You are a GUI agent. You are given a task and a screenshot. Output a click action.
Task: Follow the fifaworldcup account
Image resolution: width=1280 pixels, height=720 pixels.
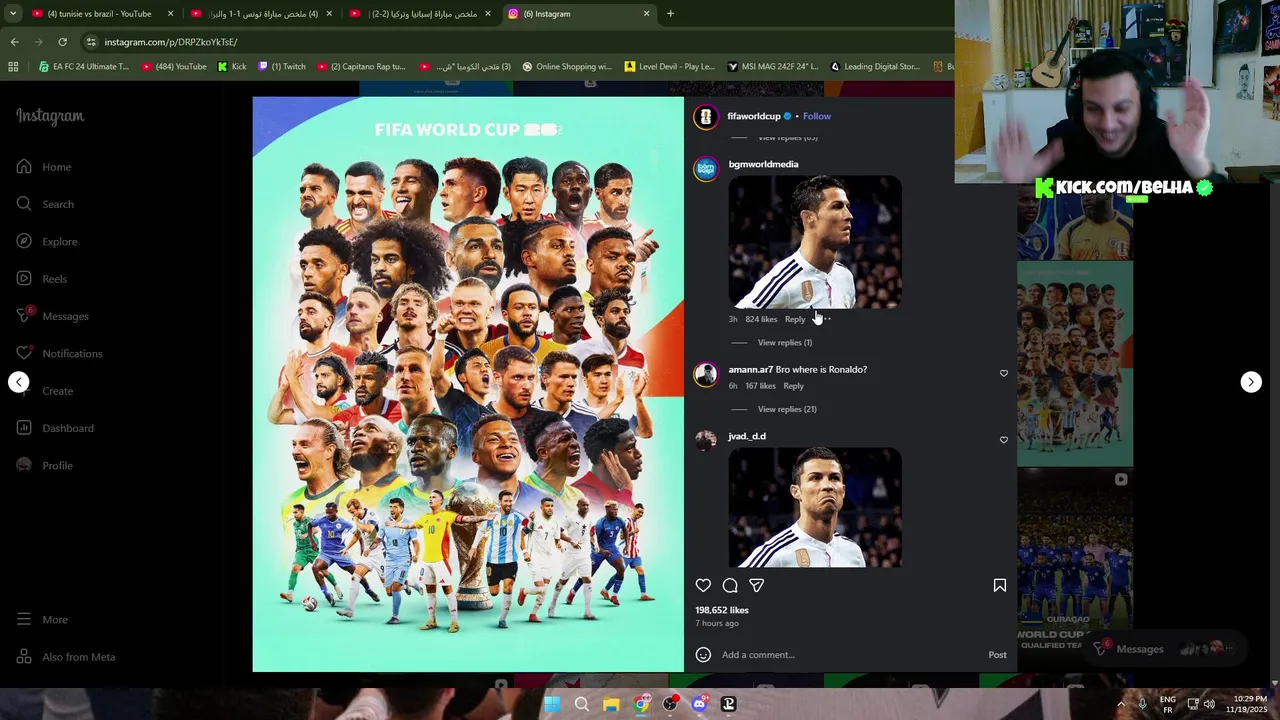(817, 116)
